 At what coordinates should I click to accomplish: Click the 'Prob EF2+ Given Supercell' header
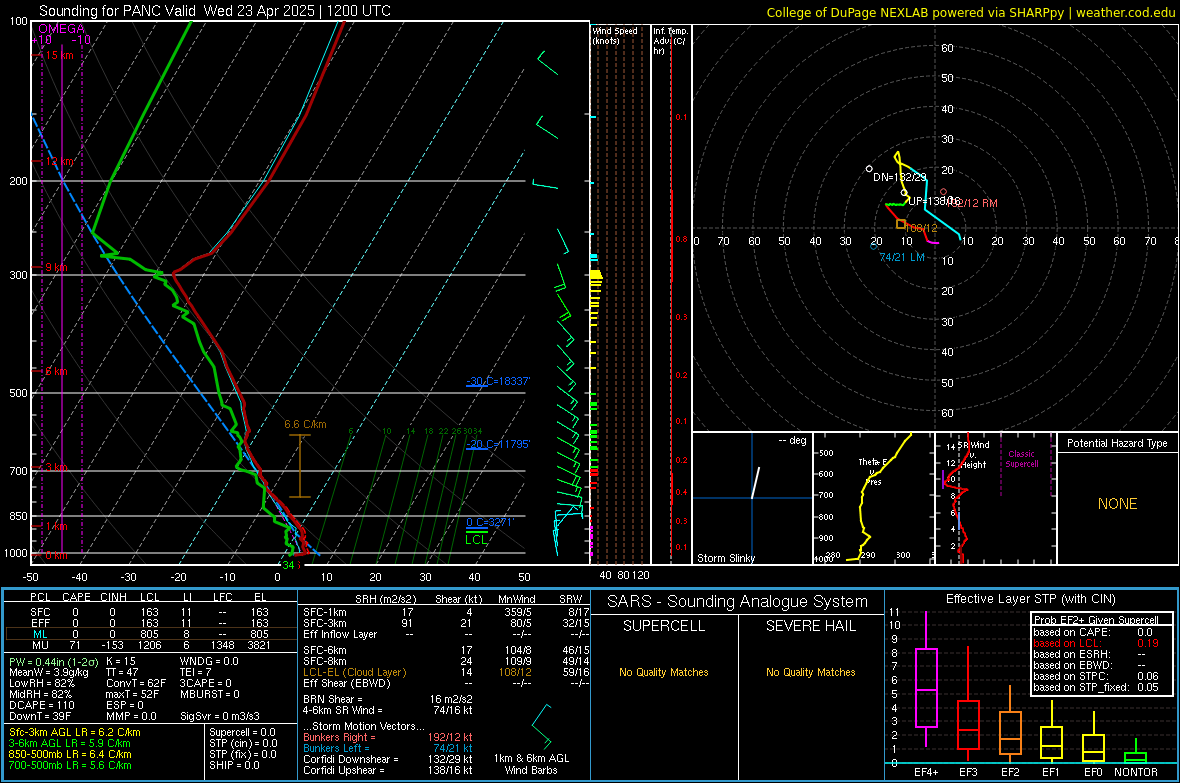point(1096,620)
